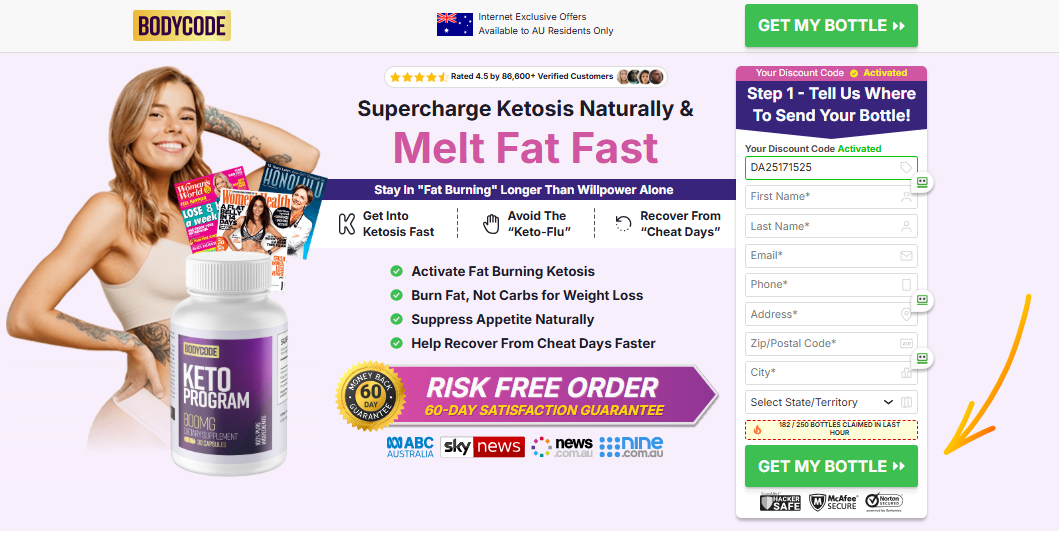This screenshot has width=1059, height=536.
Task: Click the BODYCODE logo
Action: pos(182,26)
